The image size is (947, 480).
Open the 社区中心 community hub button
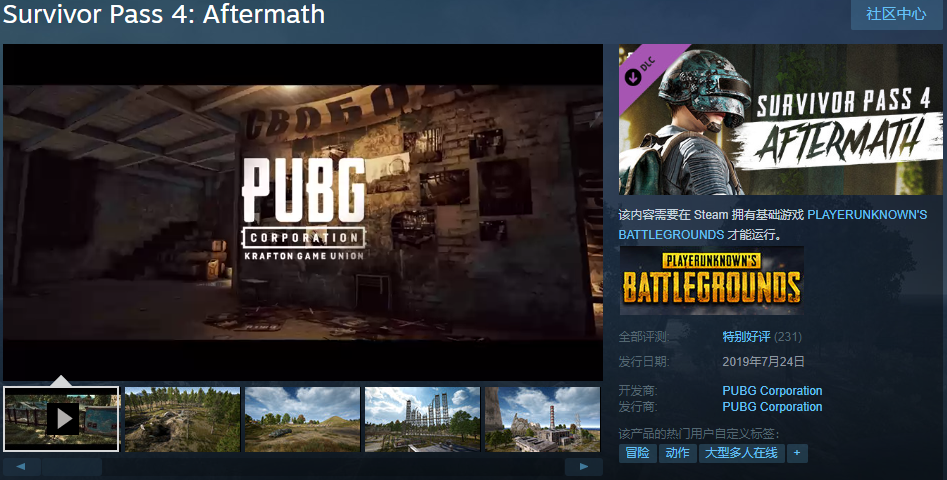pyautogui.click(x=896, y=14)
